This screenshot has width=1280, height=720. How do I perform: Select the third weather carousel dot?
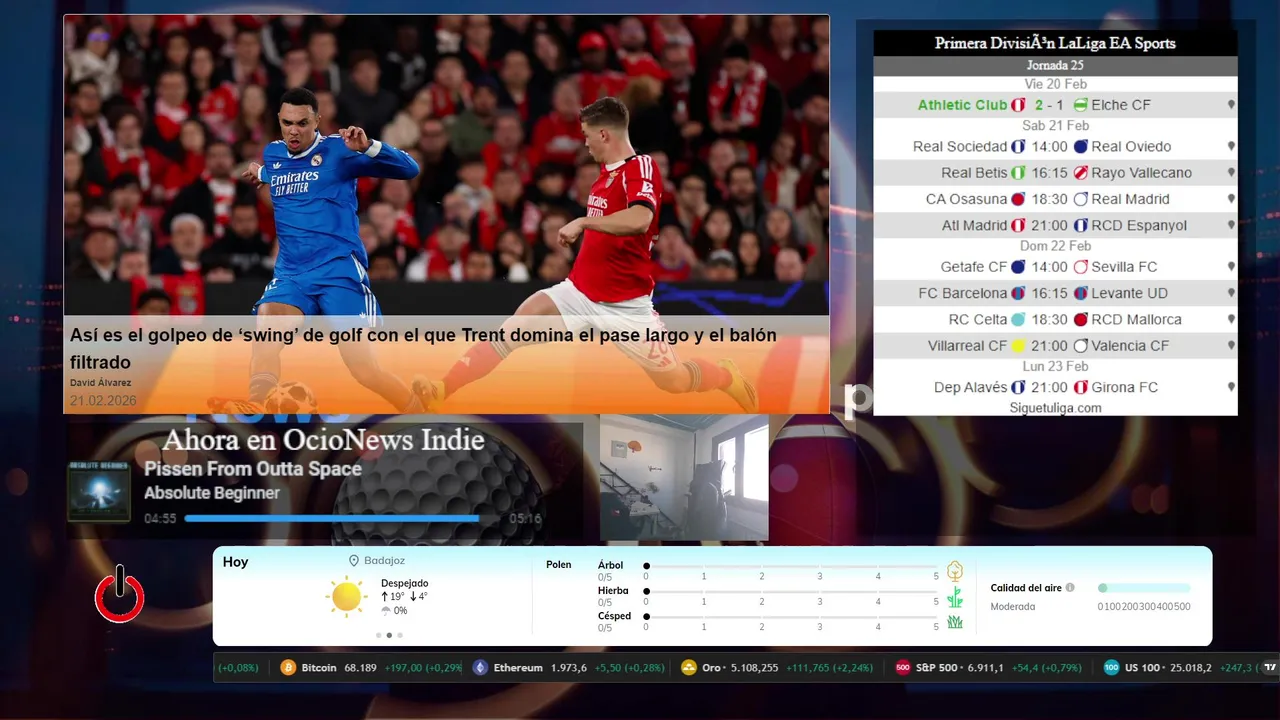(x=400, y=635)
